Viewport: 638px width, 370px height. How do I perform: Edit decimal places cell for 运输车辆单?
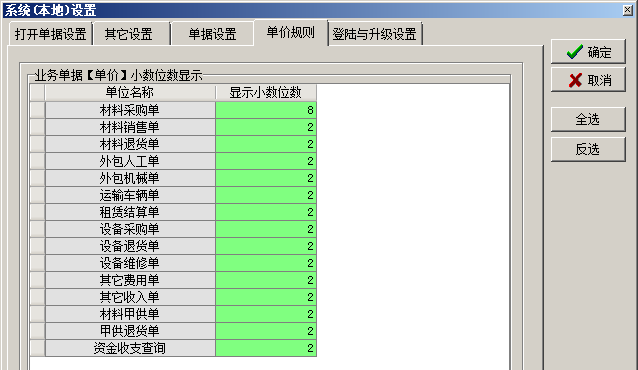point(266,195)
